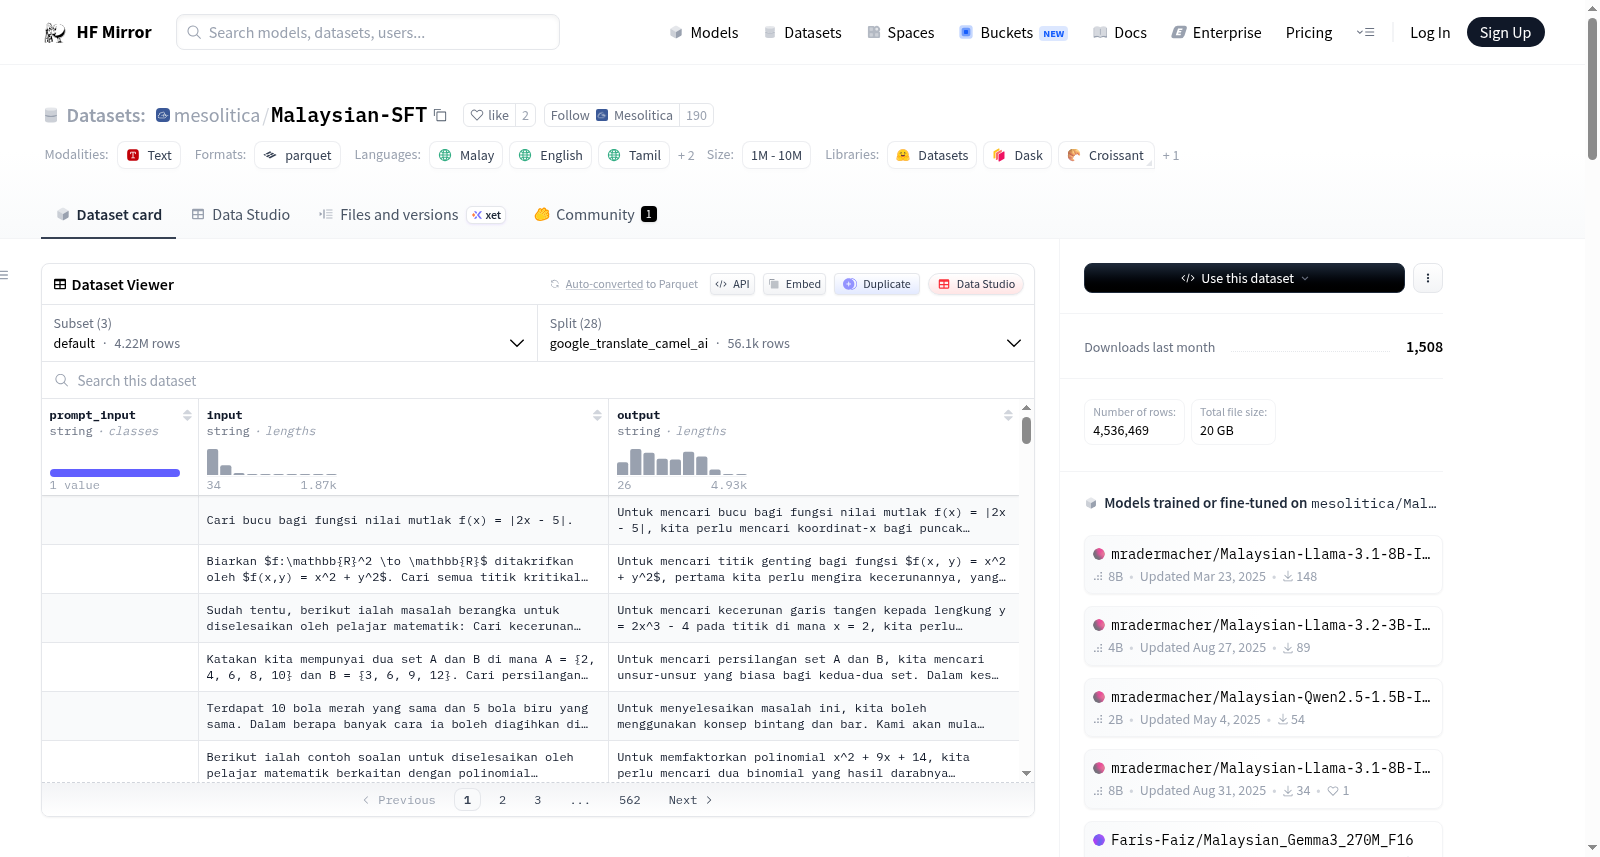The image size is (1600, 857).
Task: Open Docs in top navigation
Action: [x=1120, y=32]
